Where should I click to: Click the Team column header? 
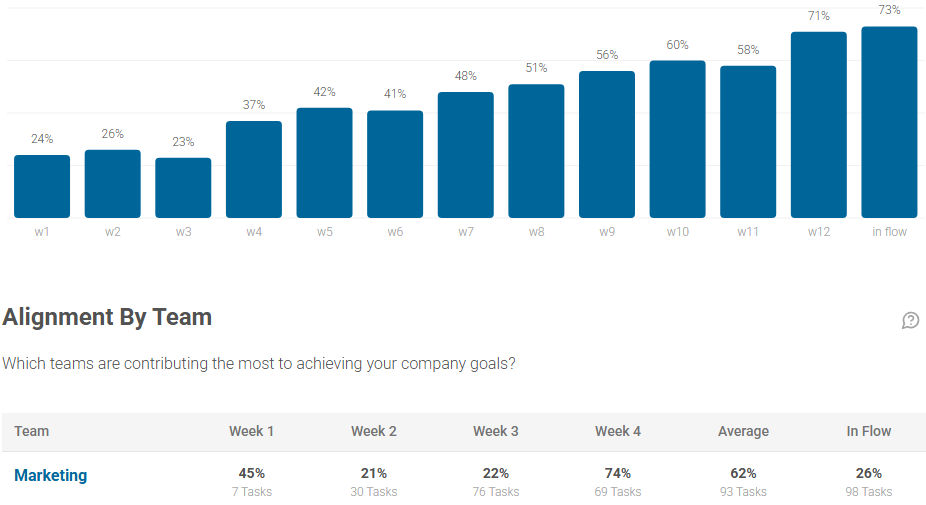(32, 431)
